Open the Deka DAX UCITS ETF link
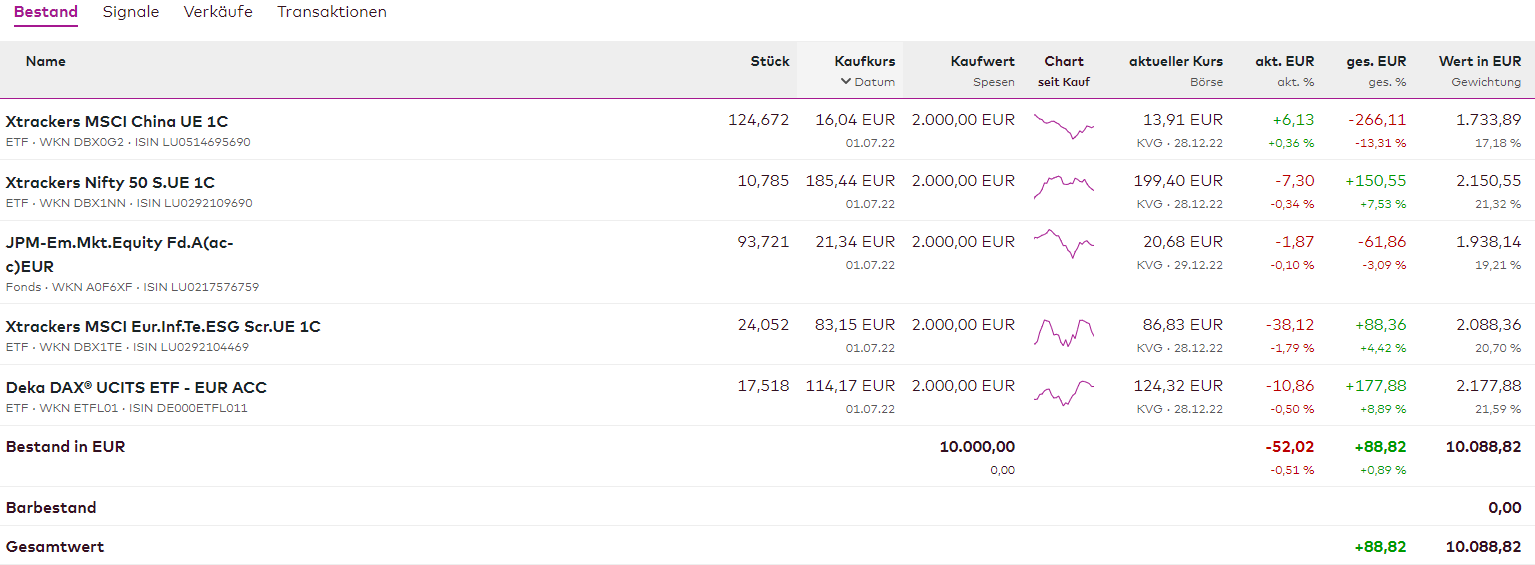 [x=136, y=388]
